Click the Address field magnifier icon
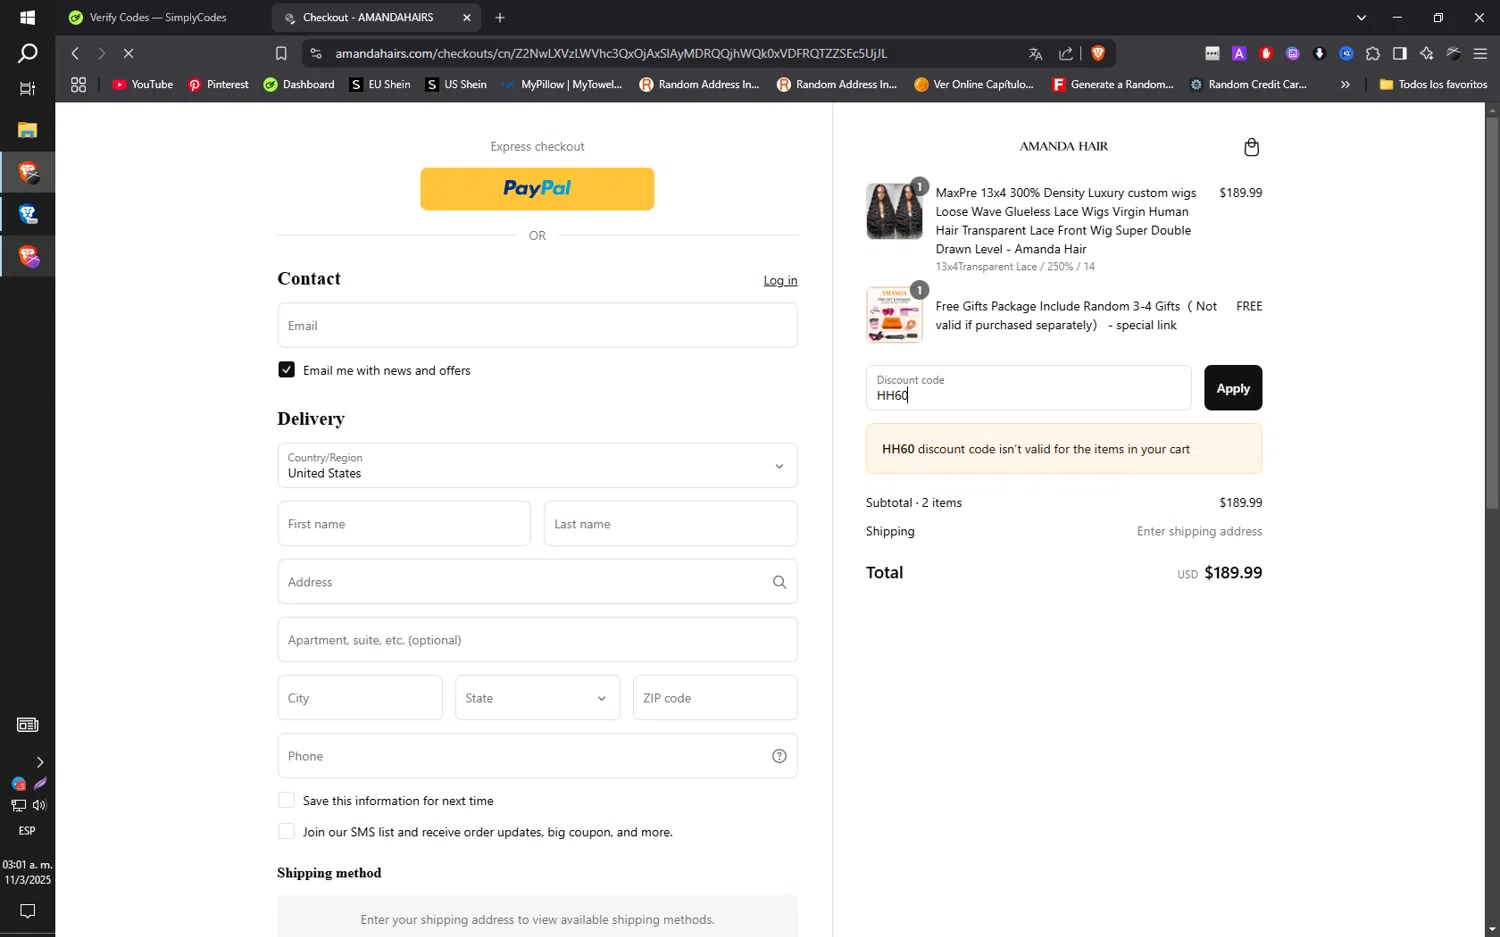The image size is (1500, 937). 779,582
